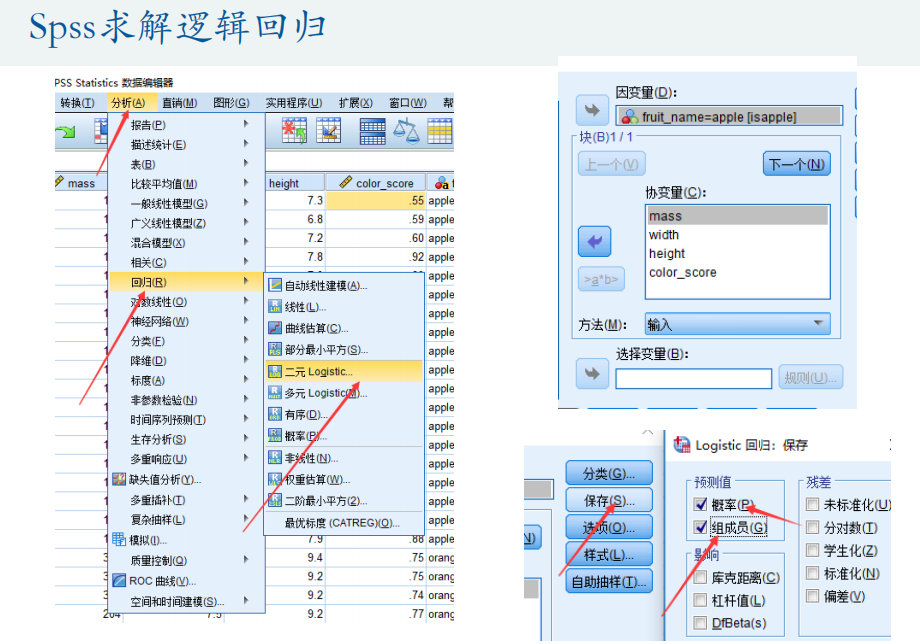Enable the 杠杆值(L) checkbox
920x644 pixels.
pyautogui.click(x=700, y=600)
